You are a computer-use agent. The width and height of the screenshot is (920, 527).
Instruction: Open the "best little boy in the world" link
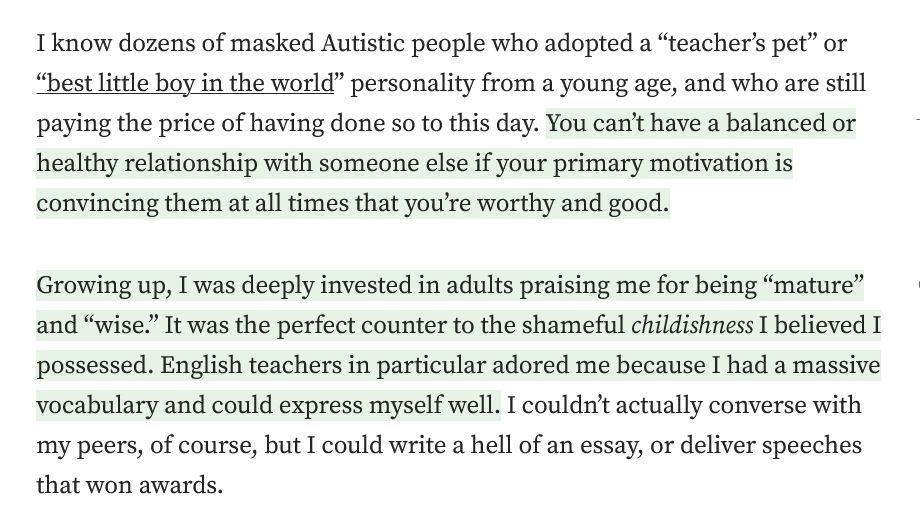pyautogui.click(x=185, y=83)
